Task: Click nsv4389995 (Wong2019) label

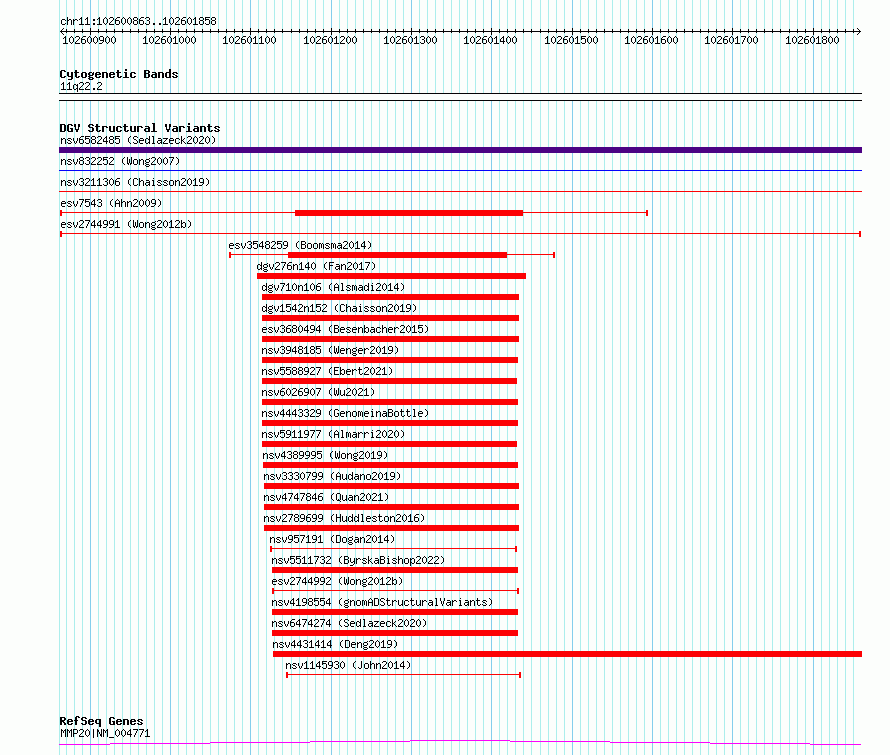Action: point(325,455)
